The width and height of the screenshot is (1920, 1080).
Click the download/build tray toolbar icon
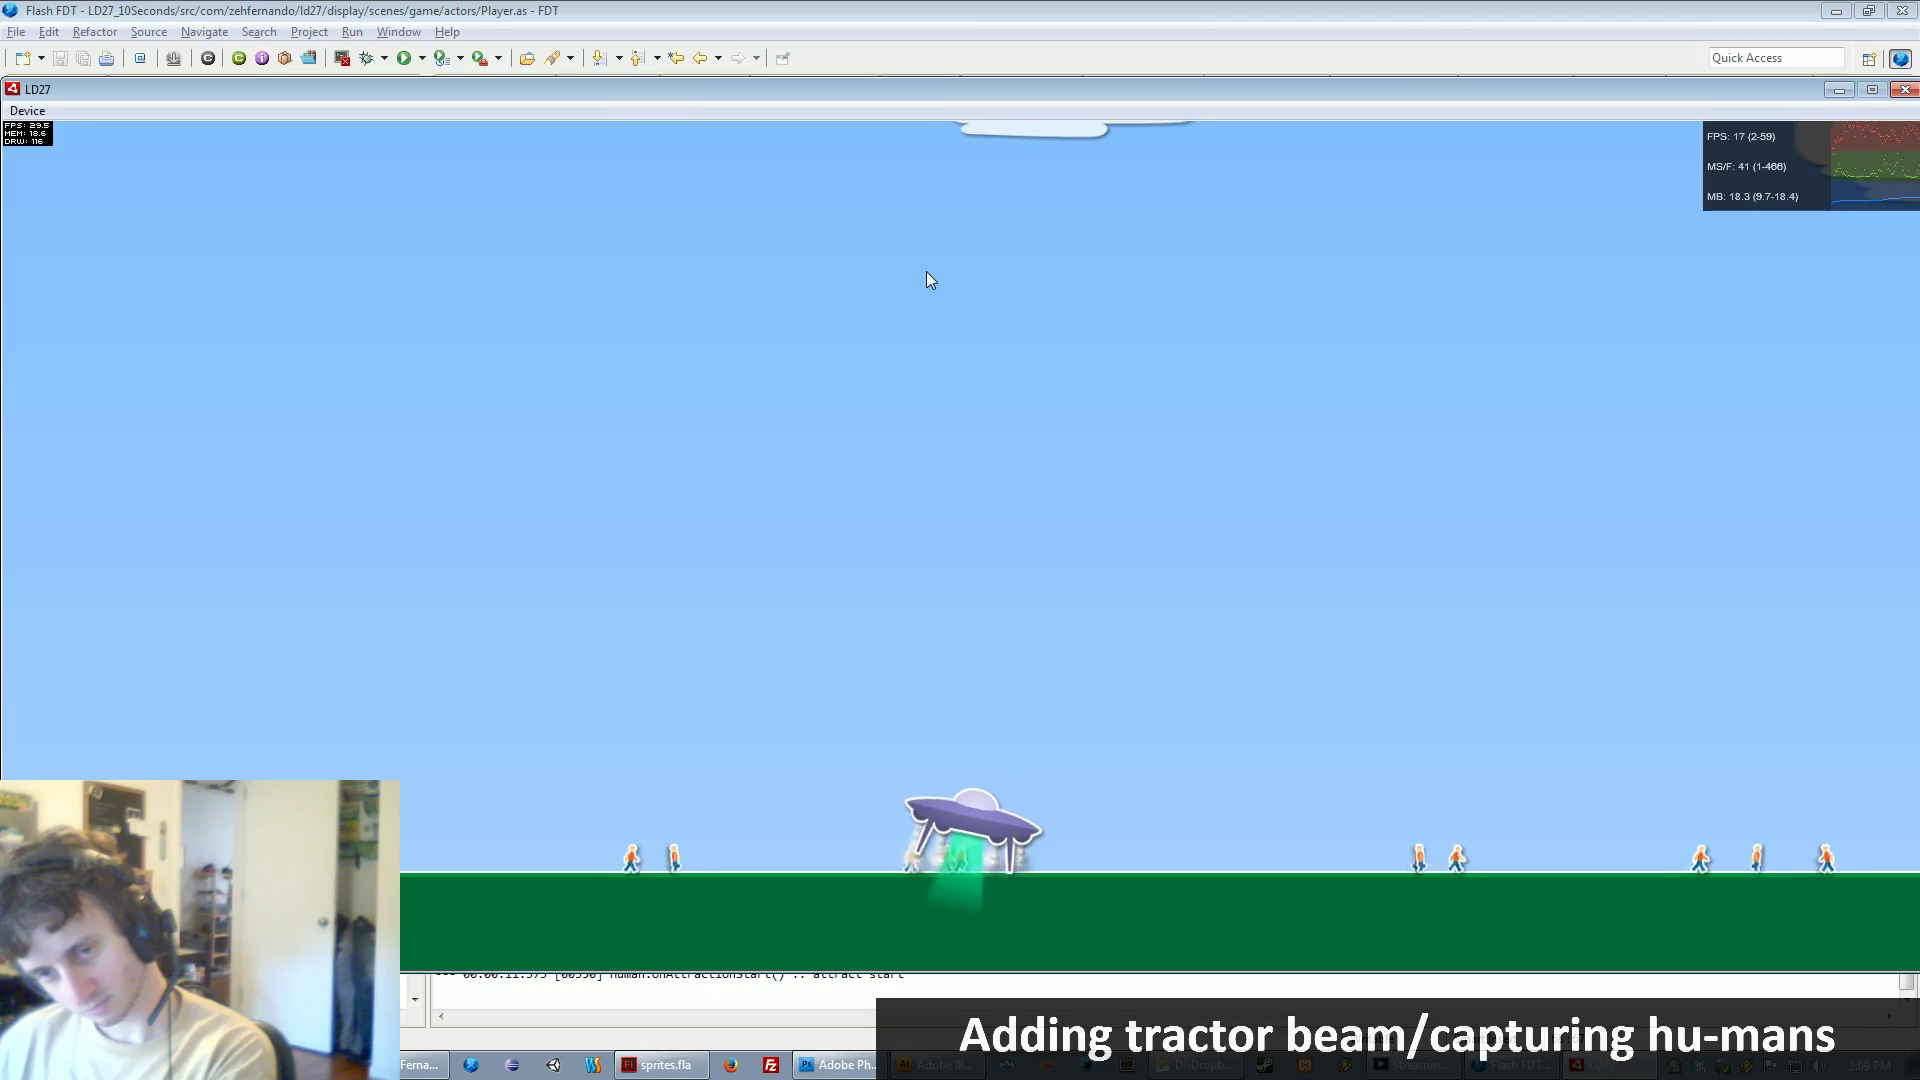point(173,58)
